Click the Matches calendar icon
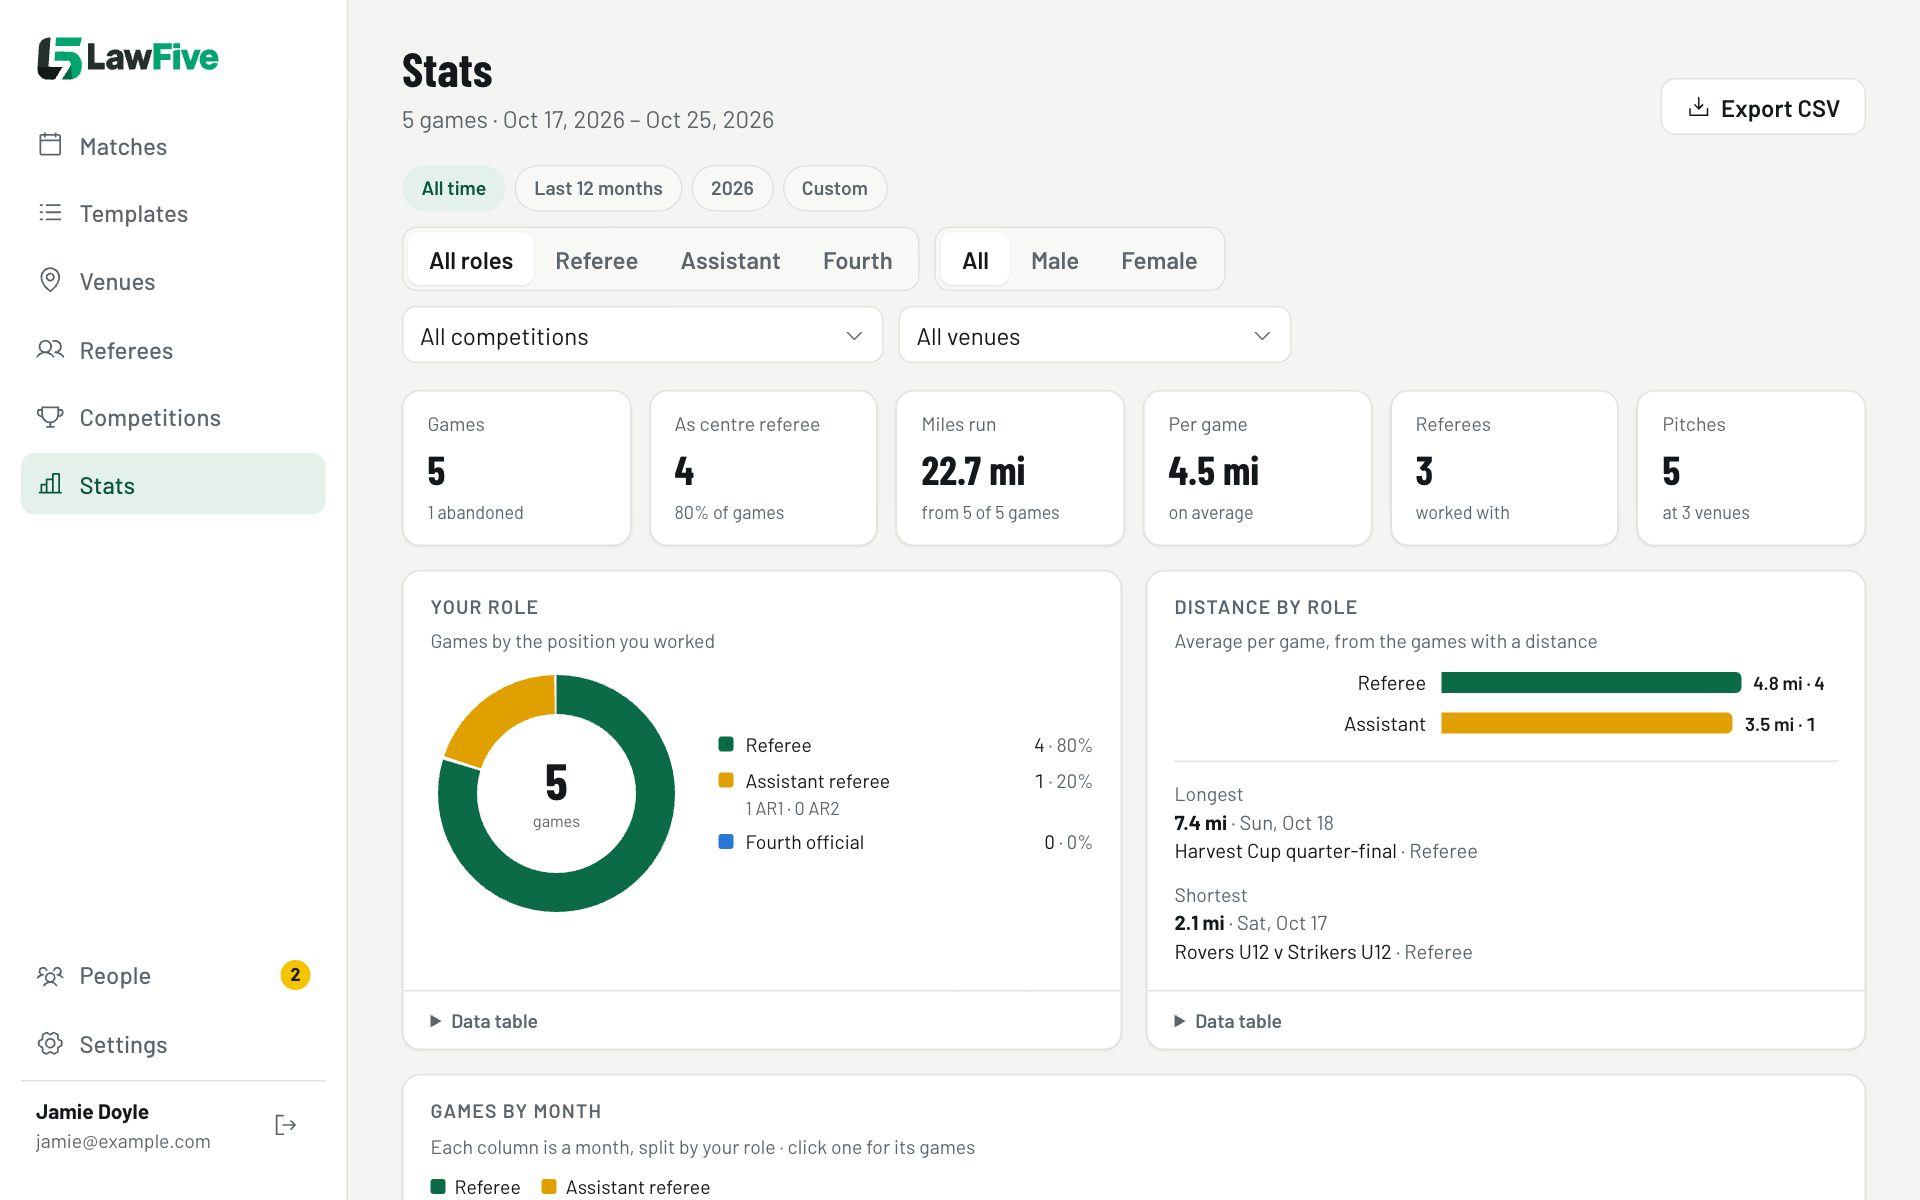 pyautogui.click(x=50, y=145)
